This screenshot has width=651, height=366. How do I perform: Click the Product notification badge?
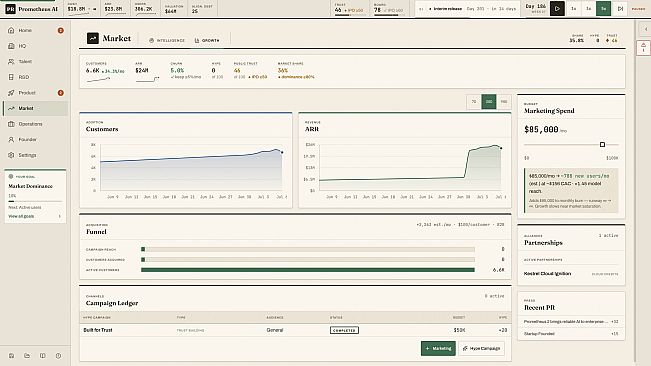point(61,93)
